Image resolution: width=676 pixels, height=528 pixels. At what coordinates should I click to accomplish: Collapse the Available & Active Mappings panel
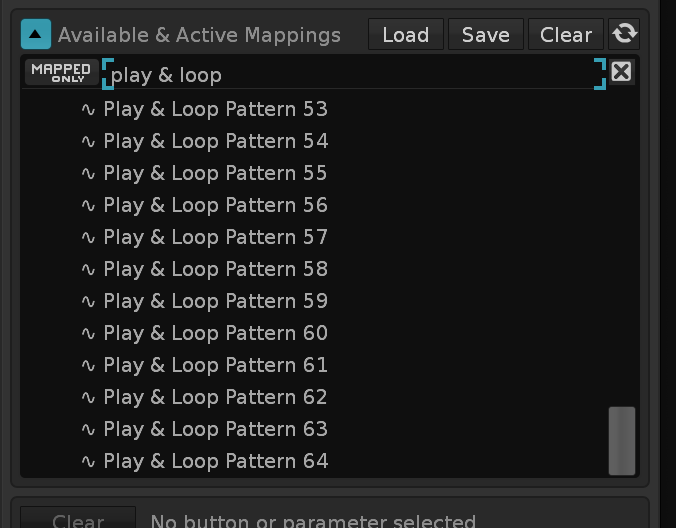coord(36,34)
